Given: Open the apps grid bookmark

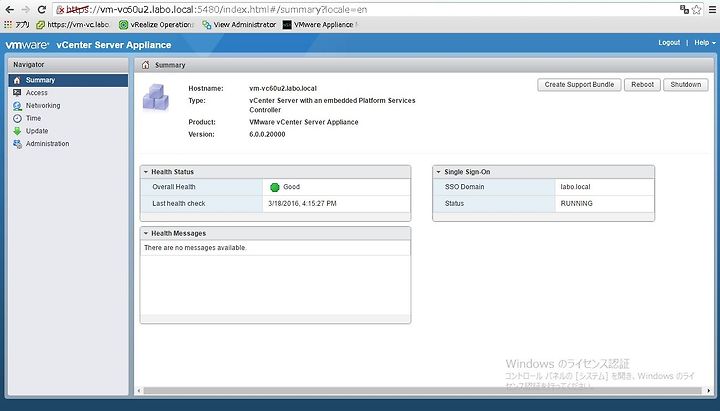Looking at the screenshot, I should 17,25.
